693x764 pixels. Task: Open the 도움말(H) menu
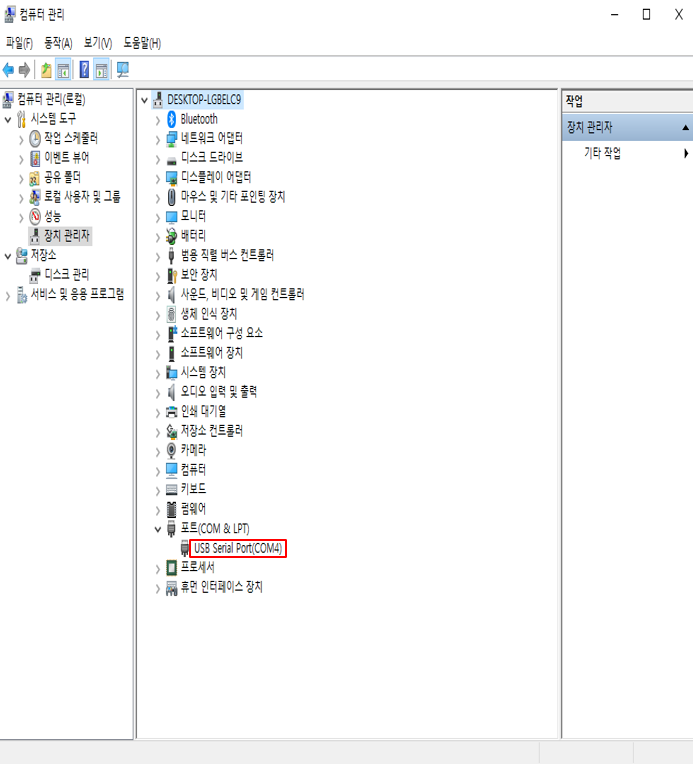tap(142, 43)
